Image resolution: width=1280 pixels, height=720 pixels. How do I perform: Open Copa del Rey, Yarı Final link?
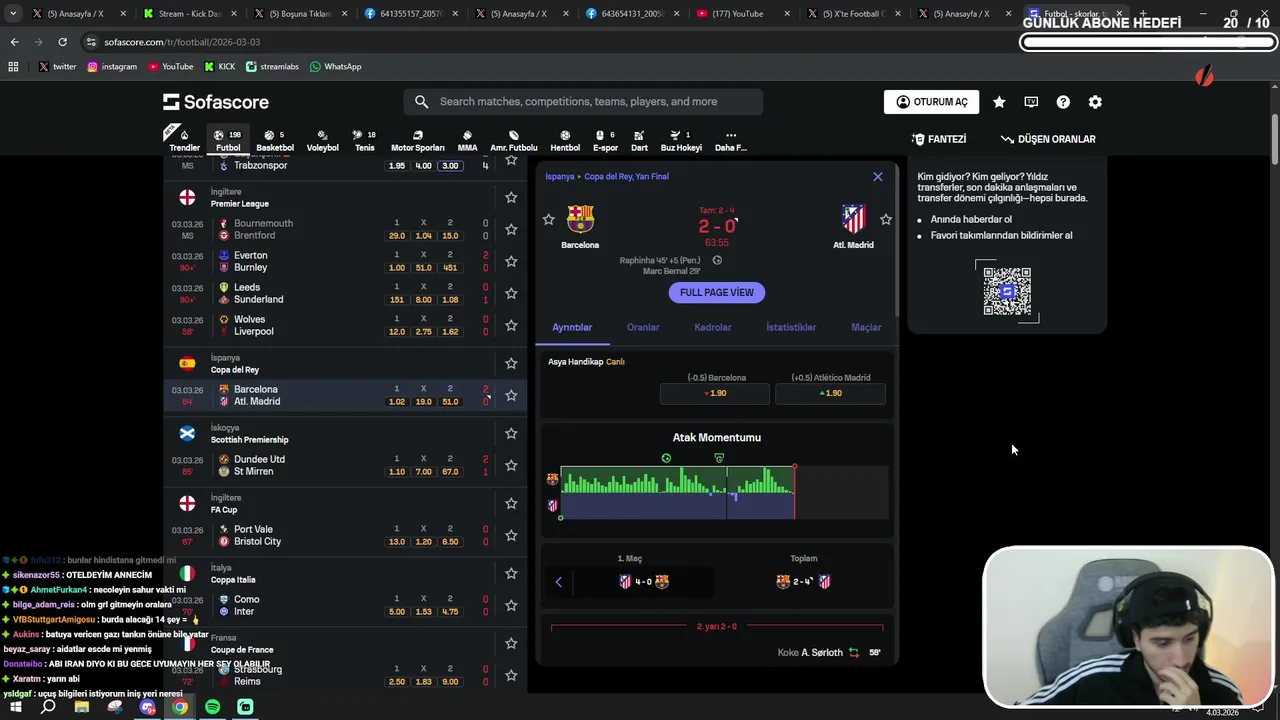pos(626,176)
